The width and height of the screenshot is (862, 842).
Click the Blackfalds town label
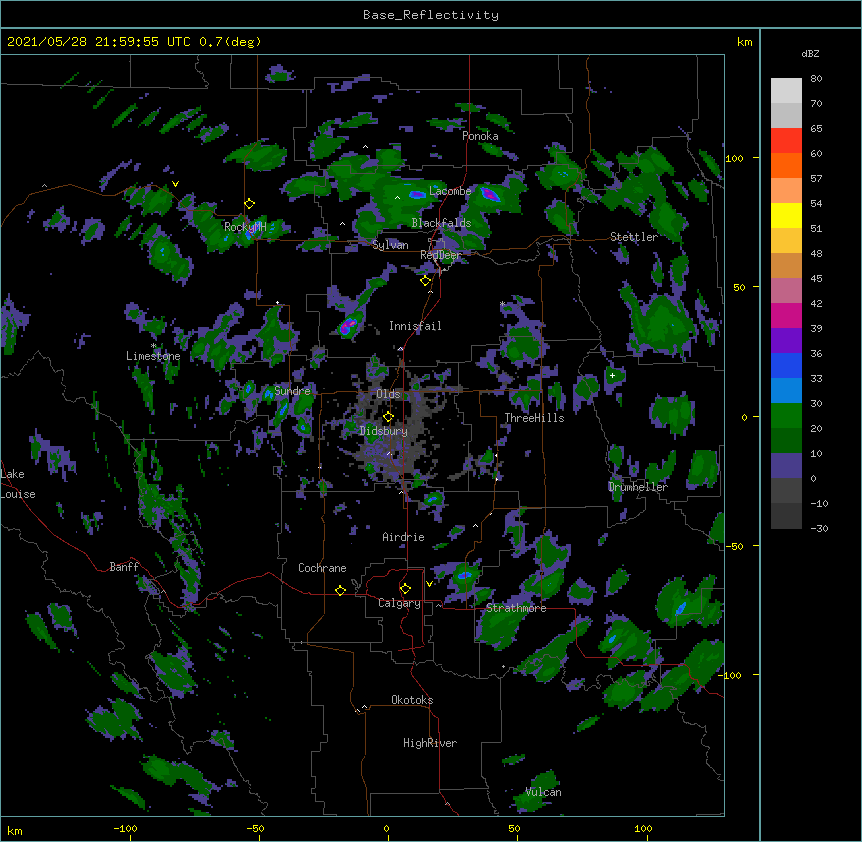[x=441, y=223]
